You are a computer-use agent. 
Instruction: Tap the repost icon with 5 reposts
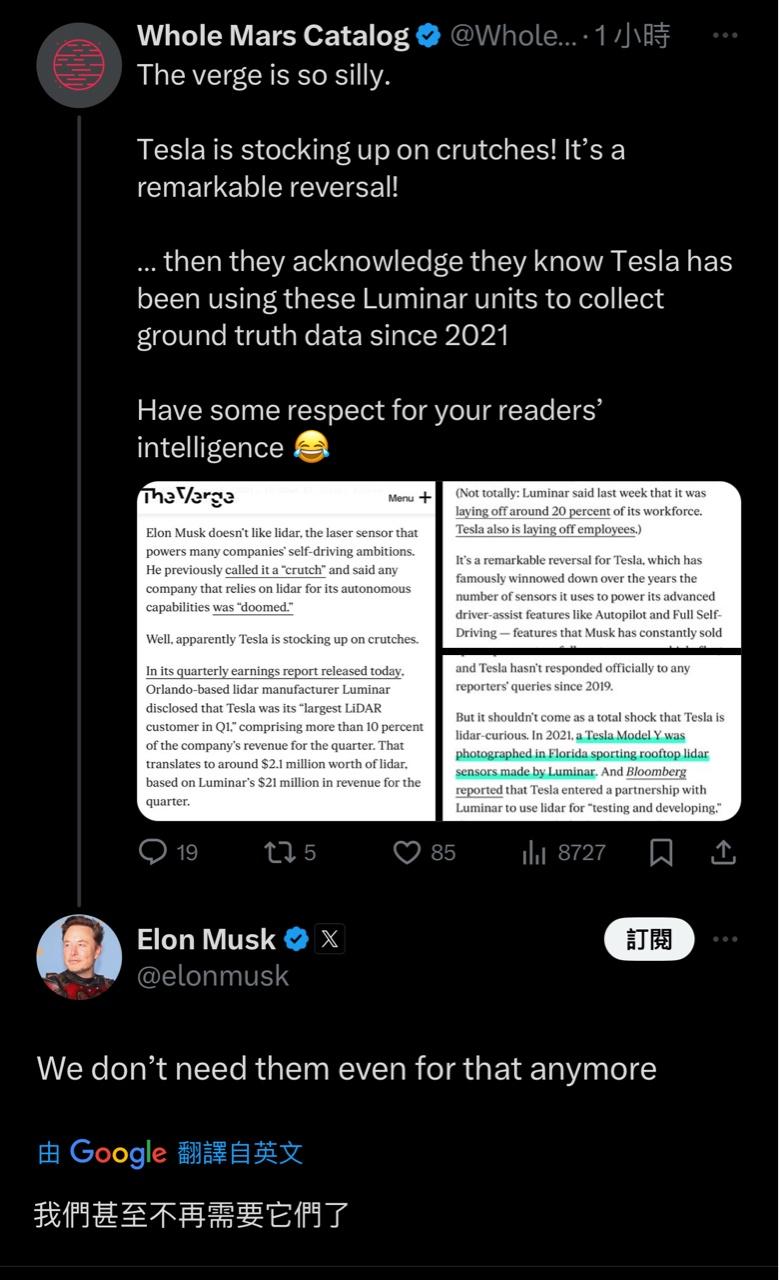click(x=277, y=852)
